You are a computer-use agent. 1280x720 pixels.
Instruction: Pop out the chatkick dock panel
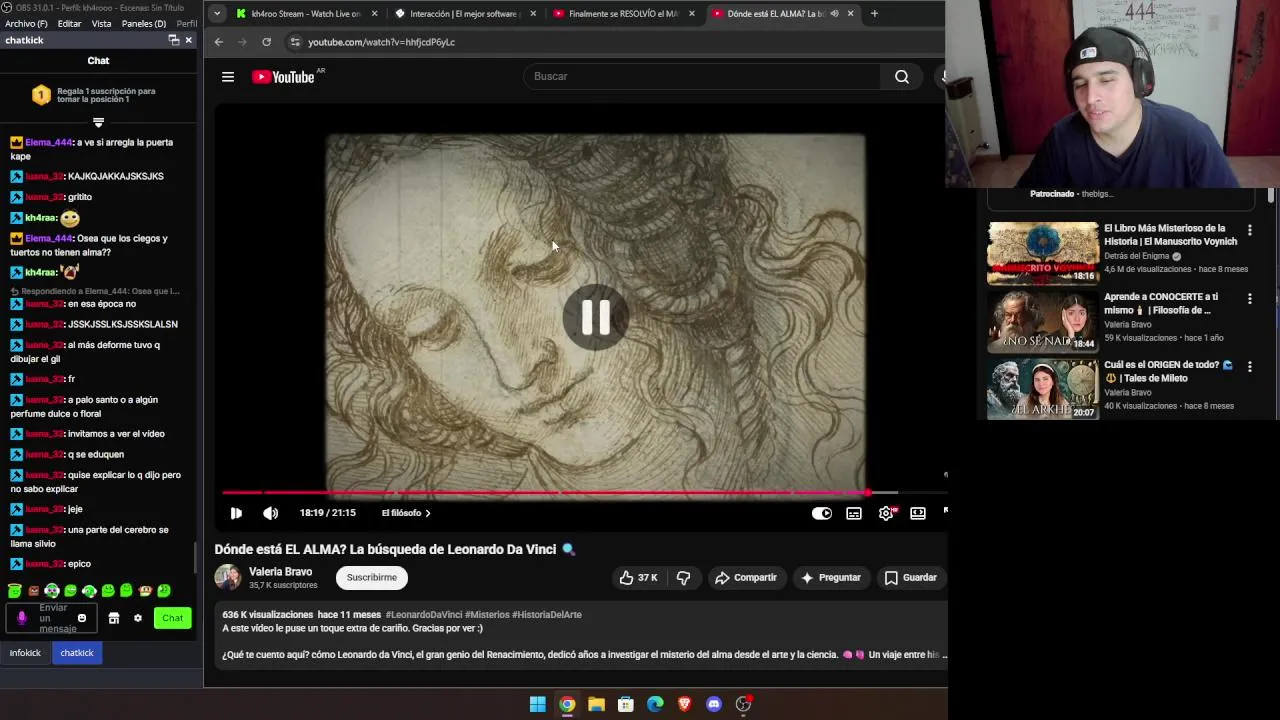point(173,40)
